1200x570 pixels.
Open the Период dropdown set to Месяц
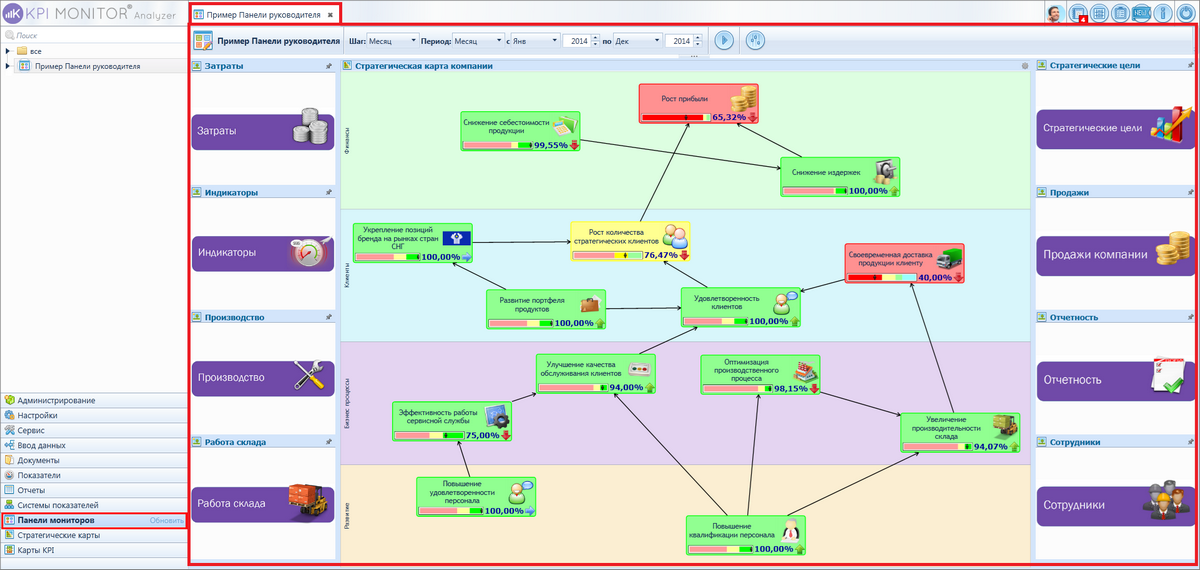tap(479, 41)
